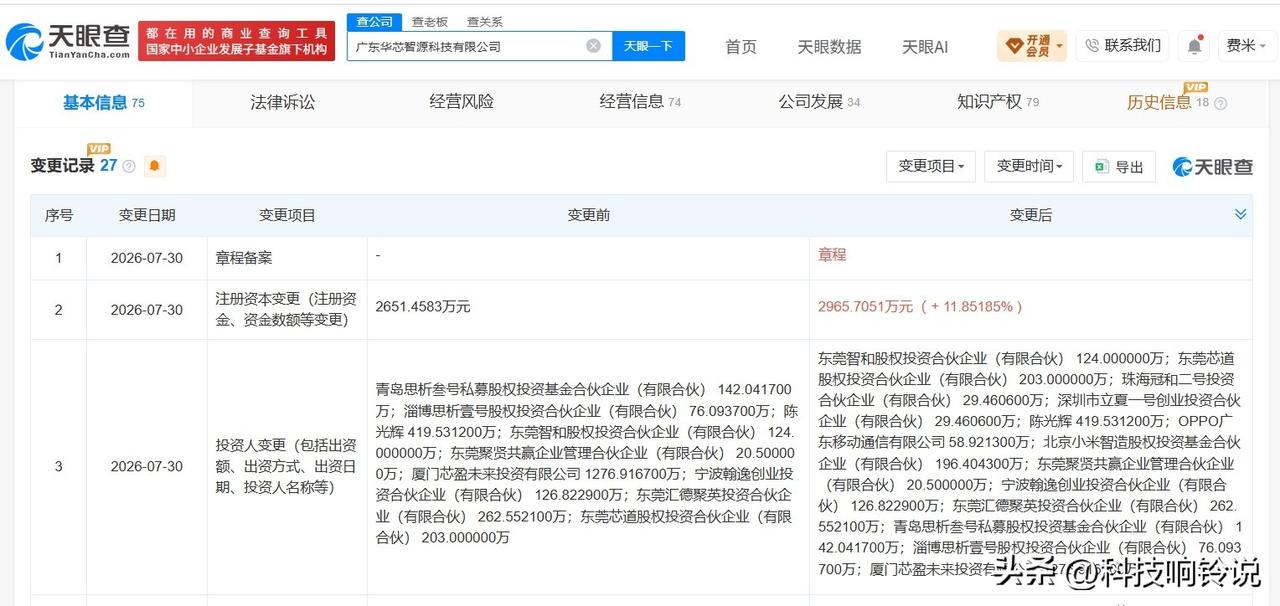Open the 天眼AI nav link
Viewport: 1280px width, 606px height.
tap(925, 46)
